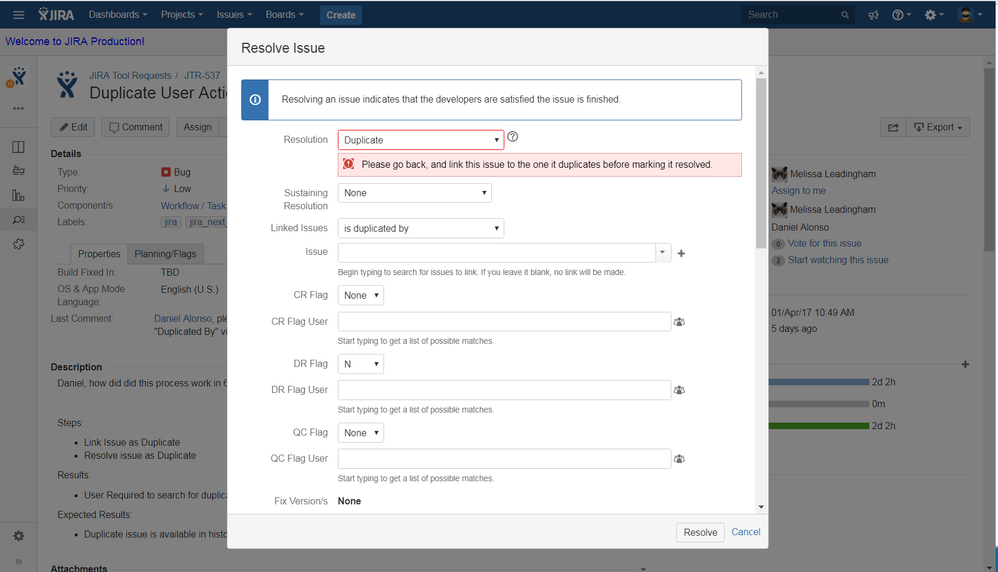The width and height of the screenshot is (998, 572).
Task: Click Vote for this issue link
Action: 824,243
